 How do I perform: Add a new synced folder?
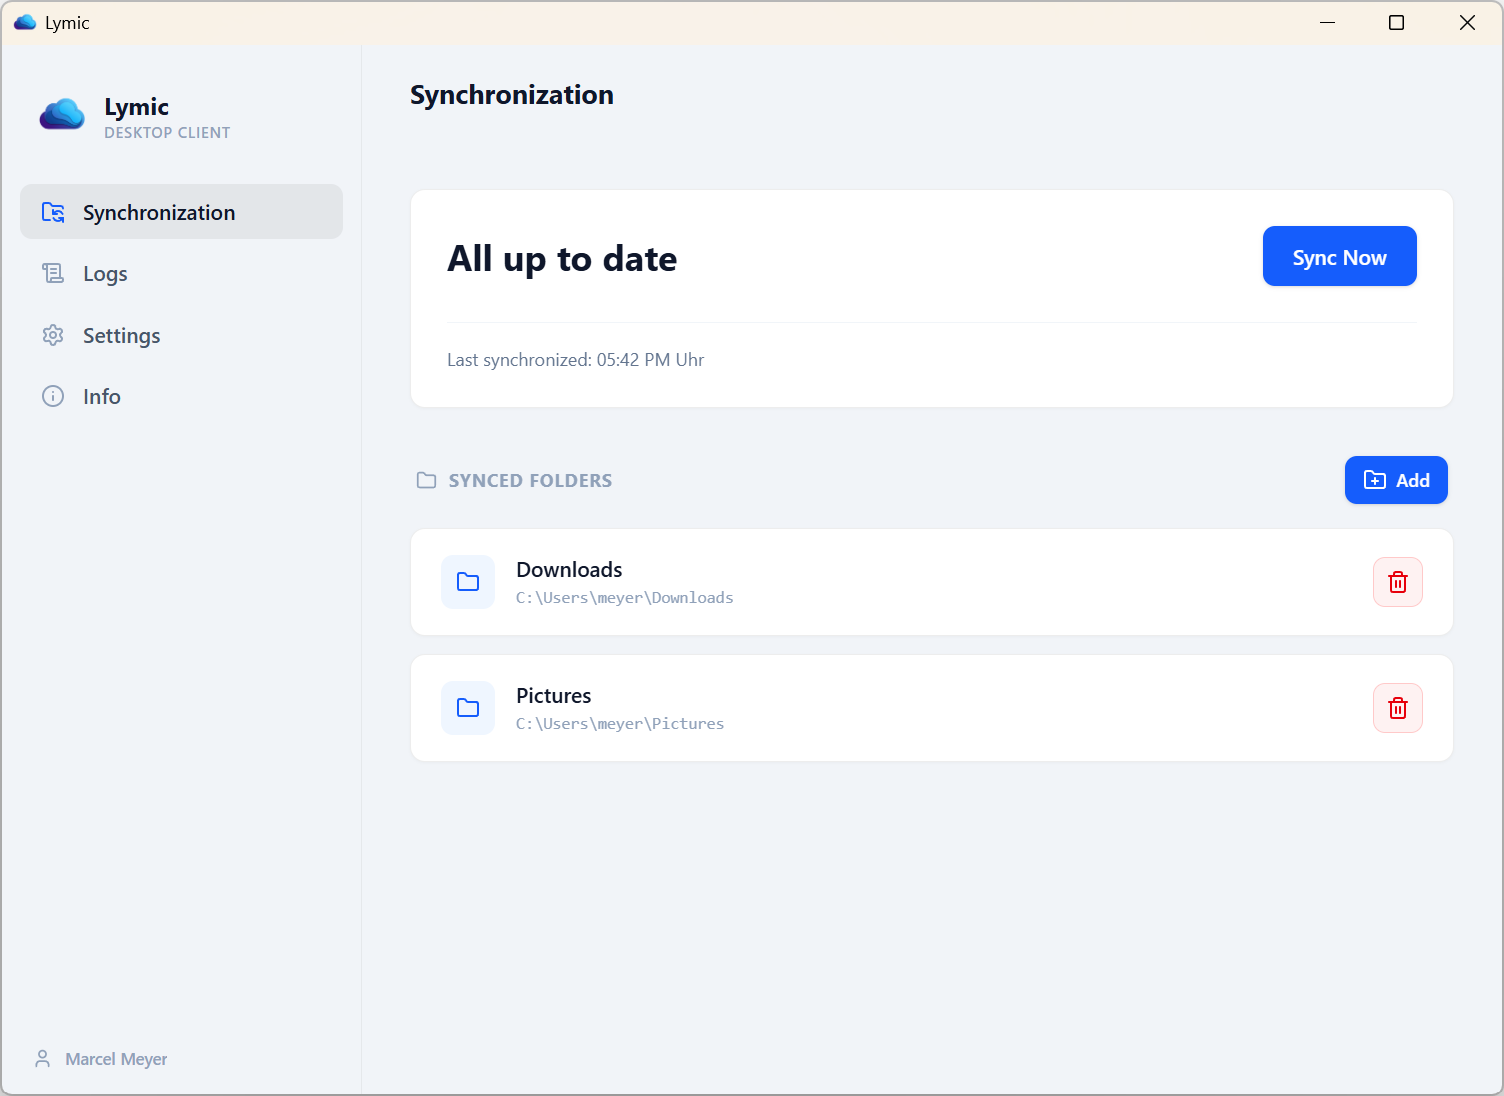pos(1396,480)
